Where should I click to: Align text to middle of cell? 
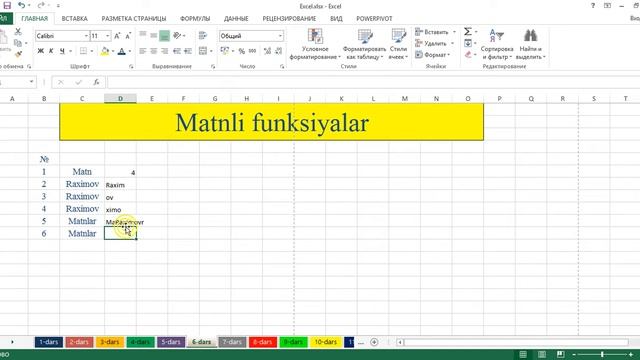(153, 36)
